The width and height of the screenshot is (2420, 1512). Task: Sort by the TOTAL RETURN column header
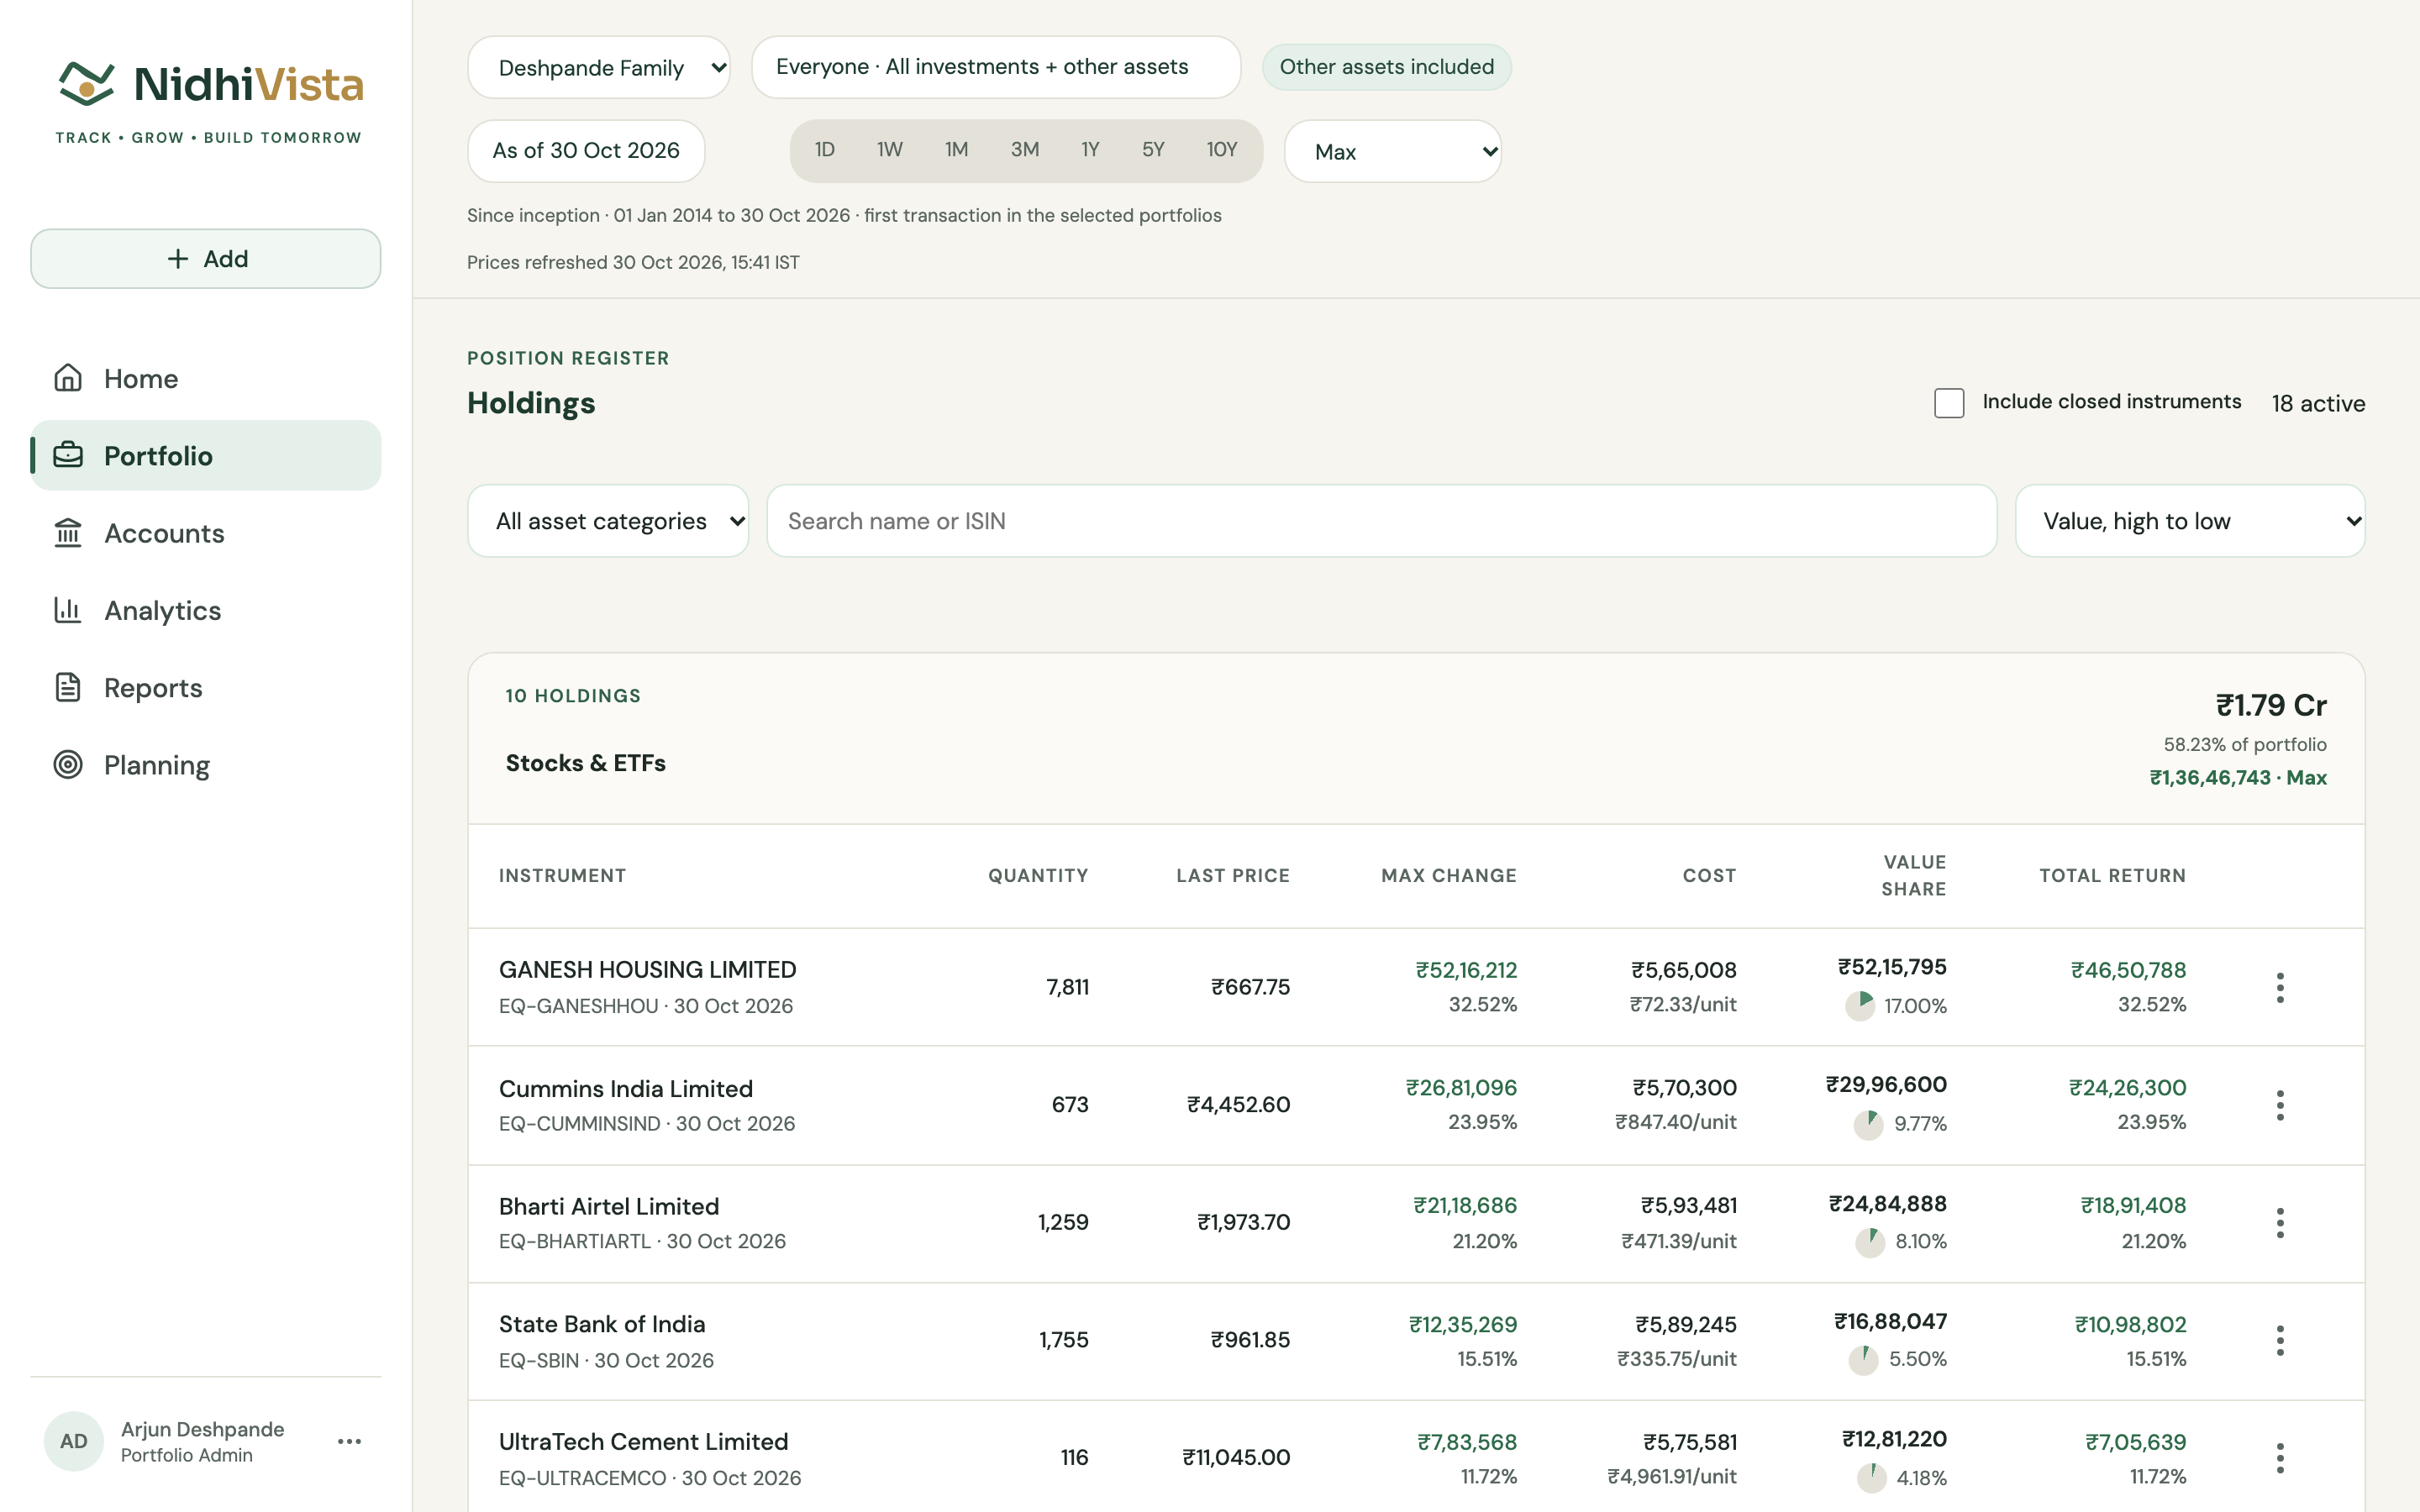tap(2112, 876)
